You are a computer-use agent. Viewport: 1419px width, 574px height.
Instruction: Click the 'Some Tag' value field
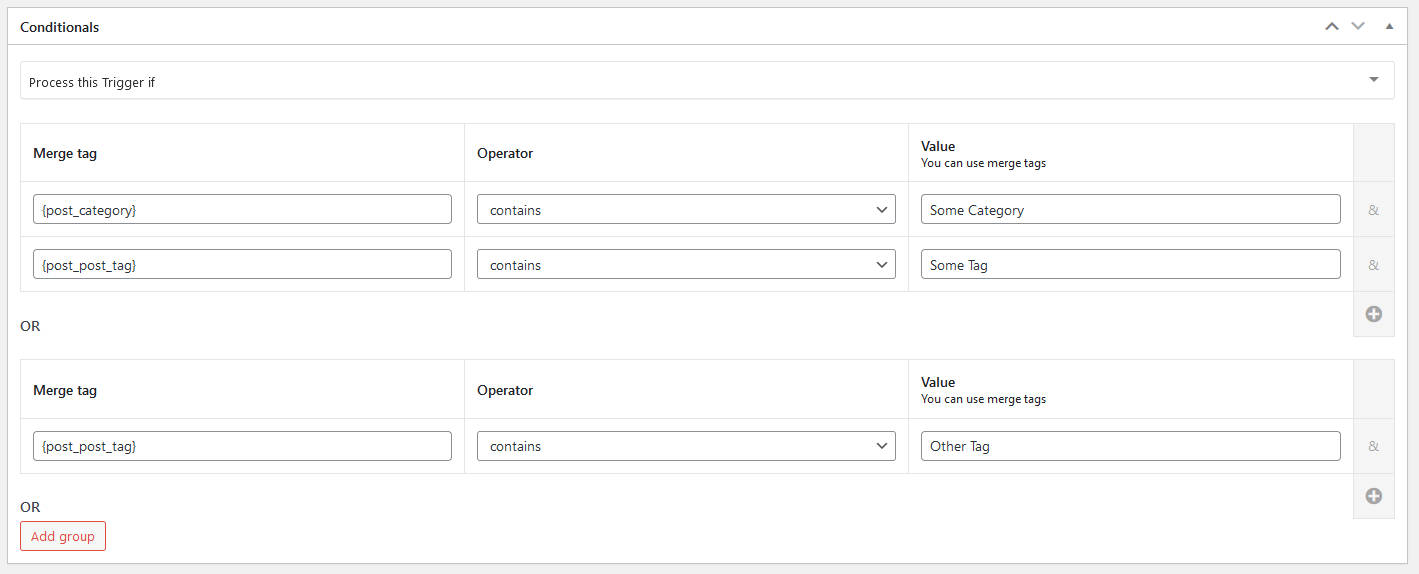[1130, 265]
